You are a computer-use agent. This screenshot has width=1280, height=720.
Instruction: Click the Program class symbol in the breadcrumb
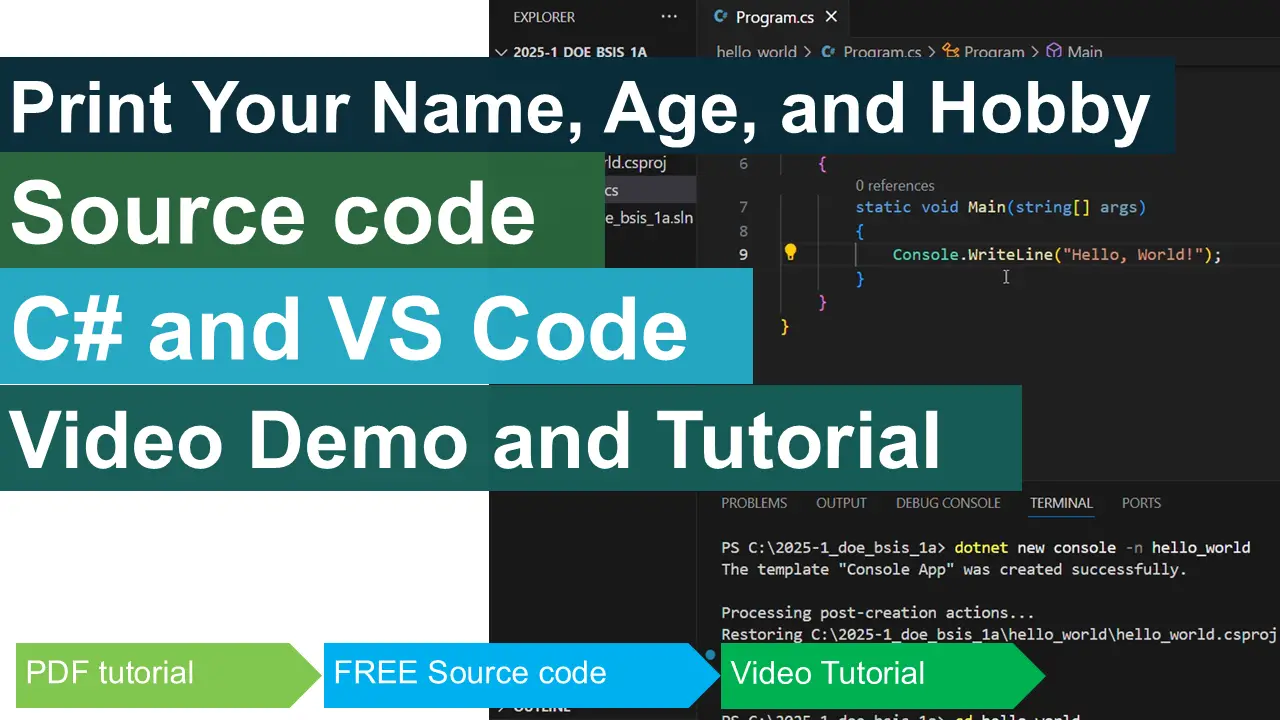[996, 52]
